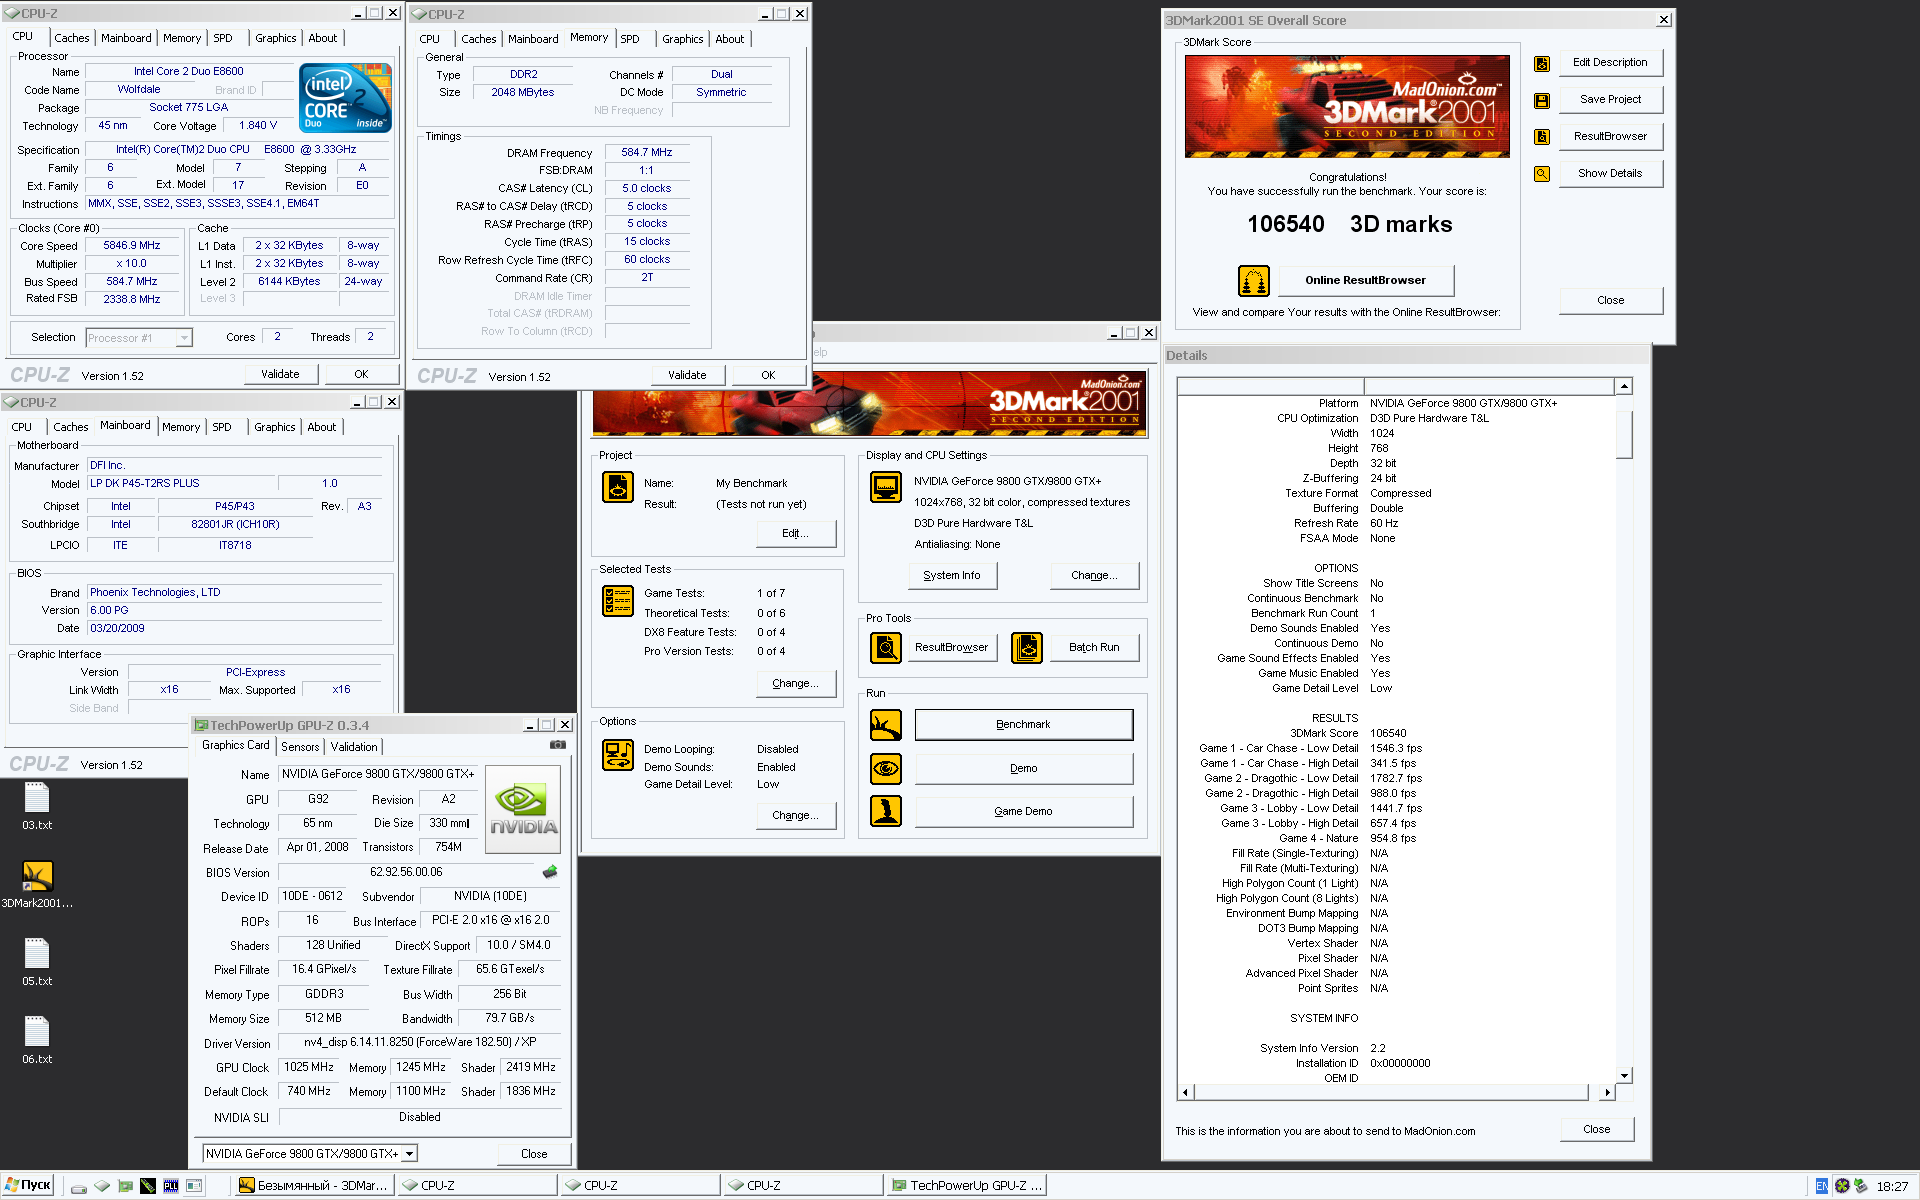Open the 03.txt desktop file
This screenshot has height=1200, width=1920.
[37, 807]
